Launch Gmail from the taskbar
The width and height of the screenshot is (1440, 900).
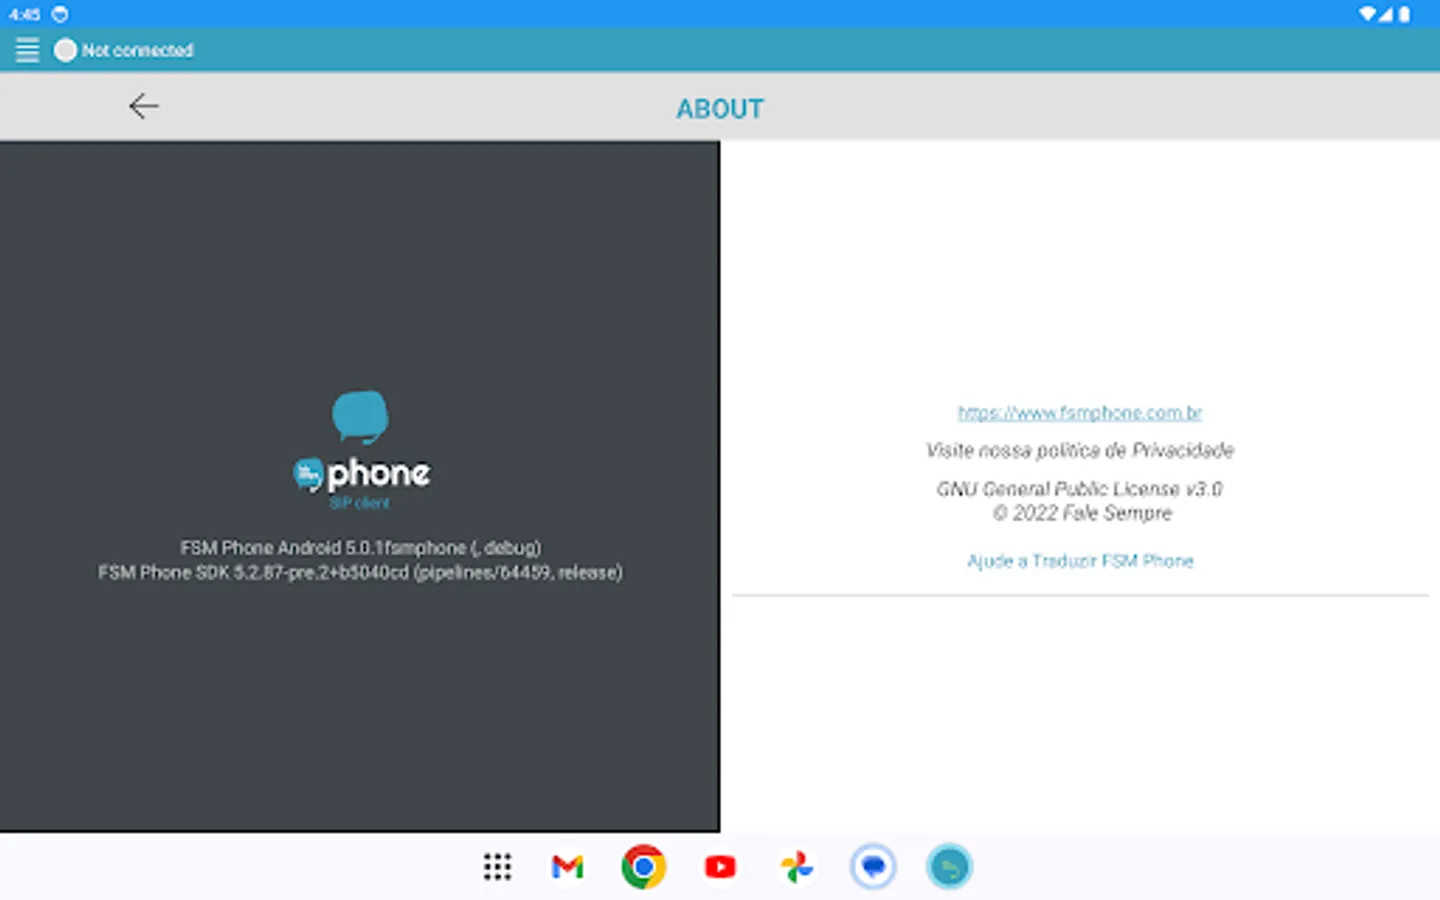(567, 867)
